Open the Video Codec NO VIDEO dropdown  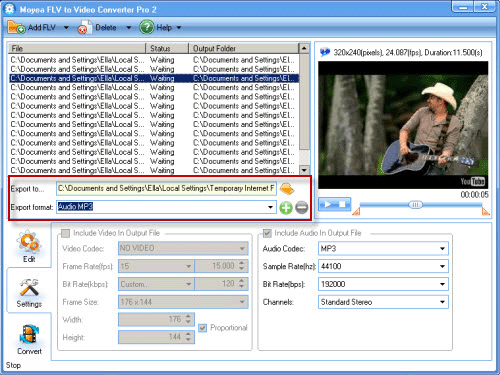(x=242, y=248)
